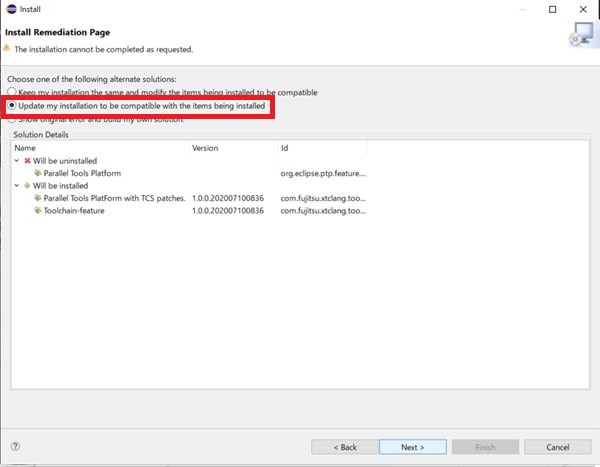600x467 pixels.
Task: Click the red X uninstall icon
Action: pyautogui.click(x=26, y=160)
